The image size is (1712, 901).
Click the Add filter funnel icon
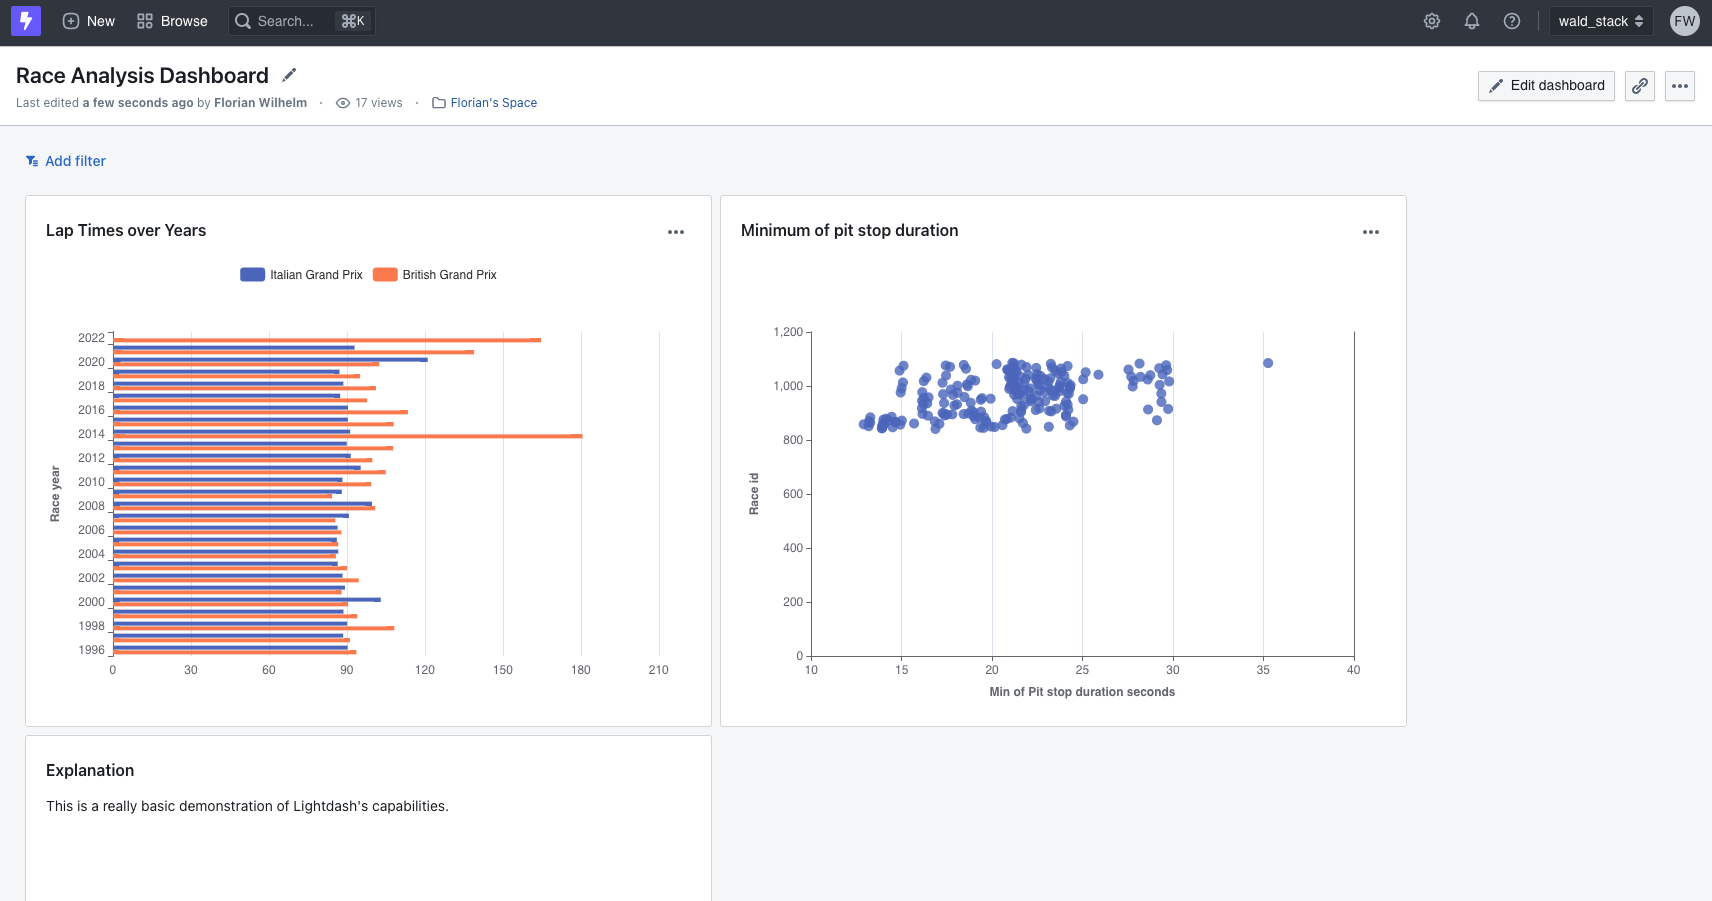coord(33,160)
